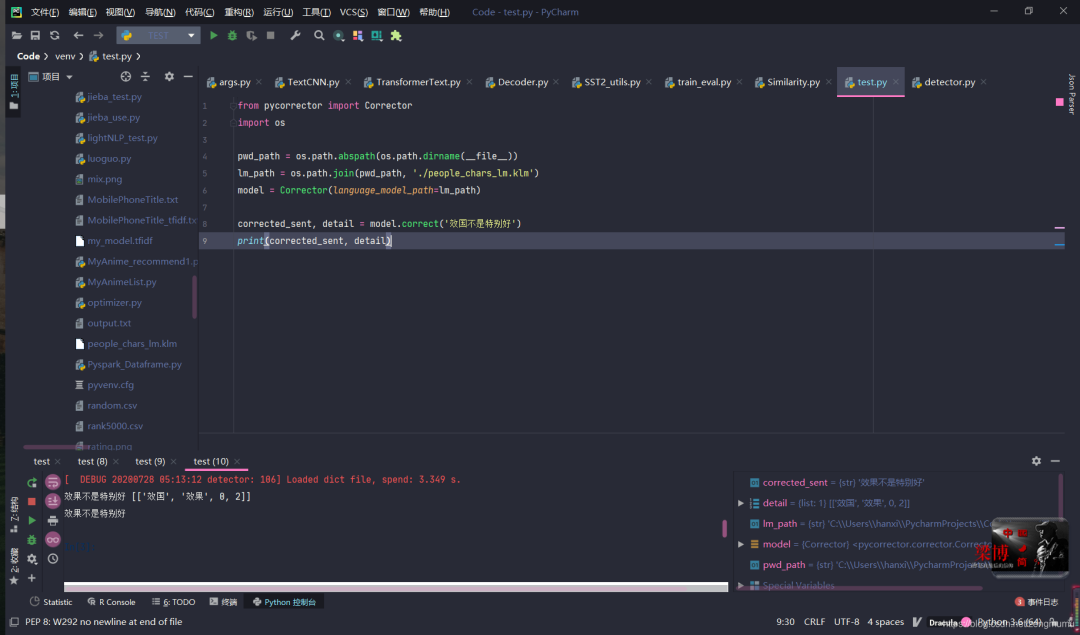Hide the project panel with the minus icon

(188, 76)
